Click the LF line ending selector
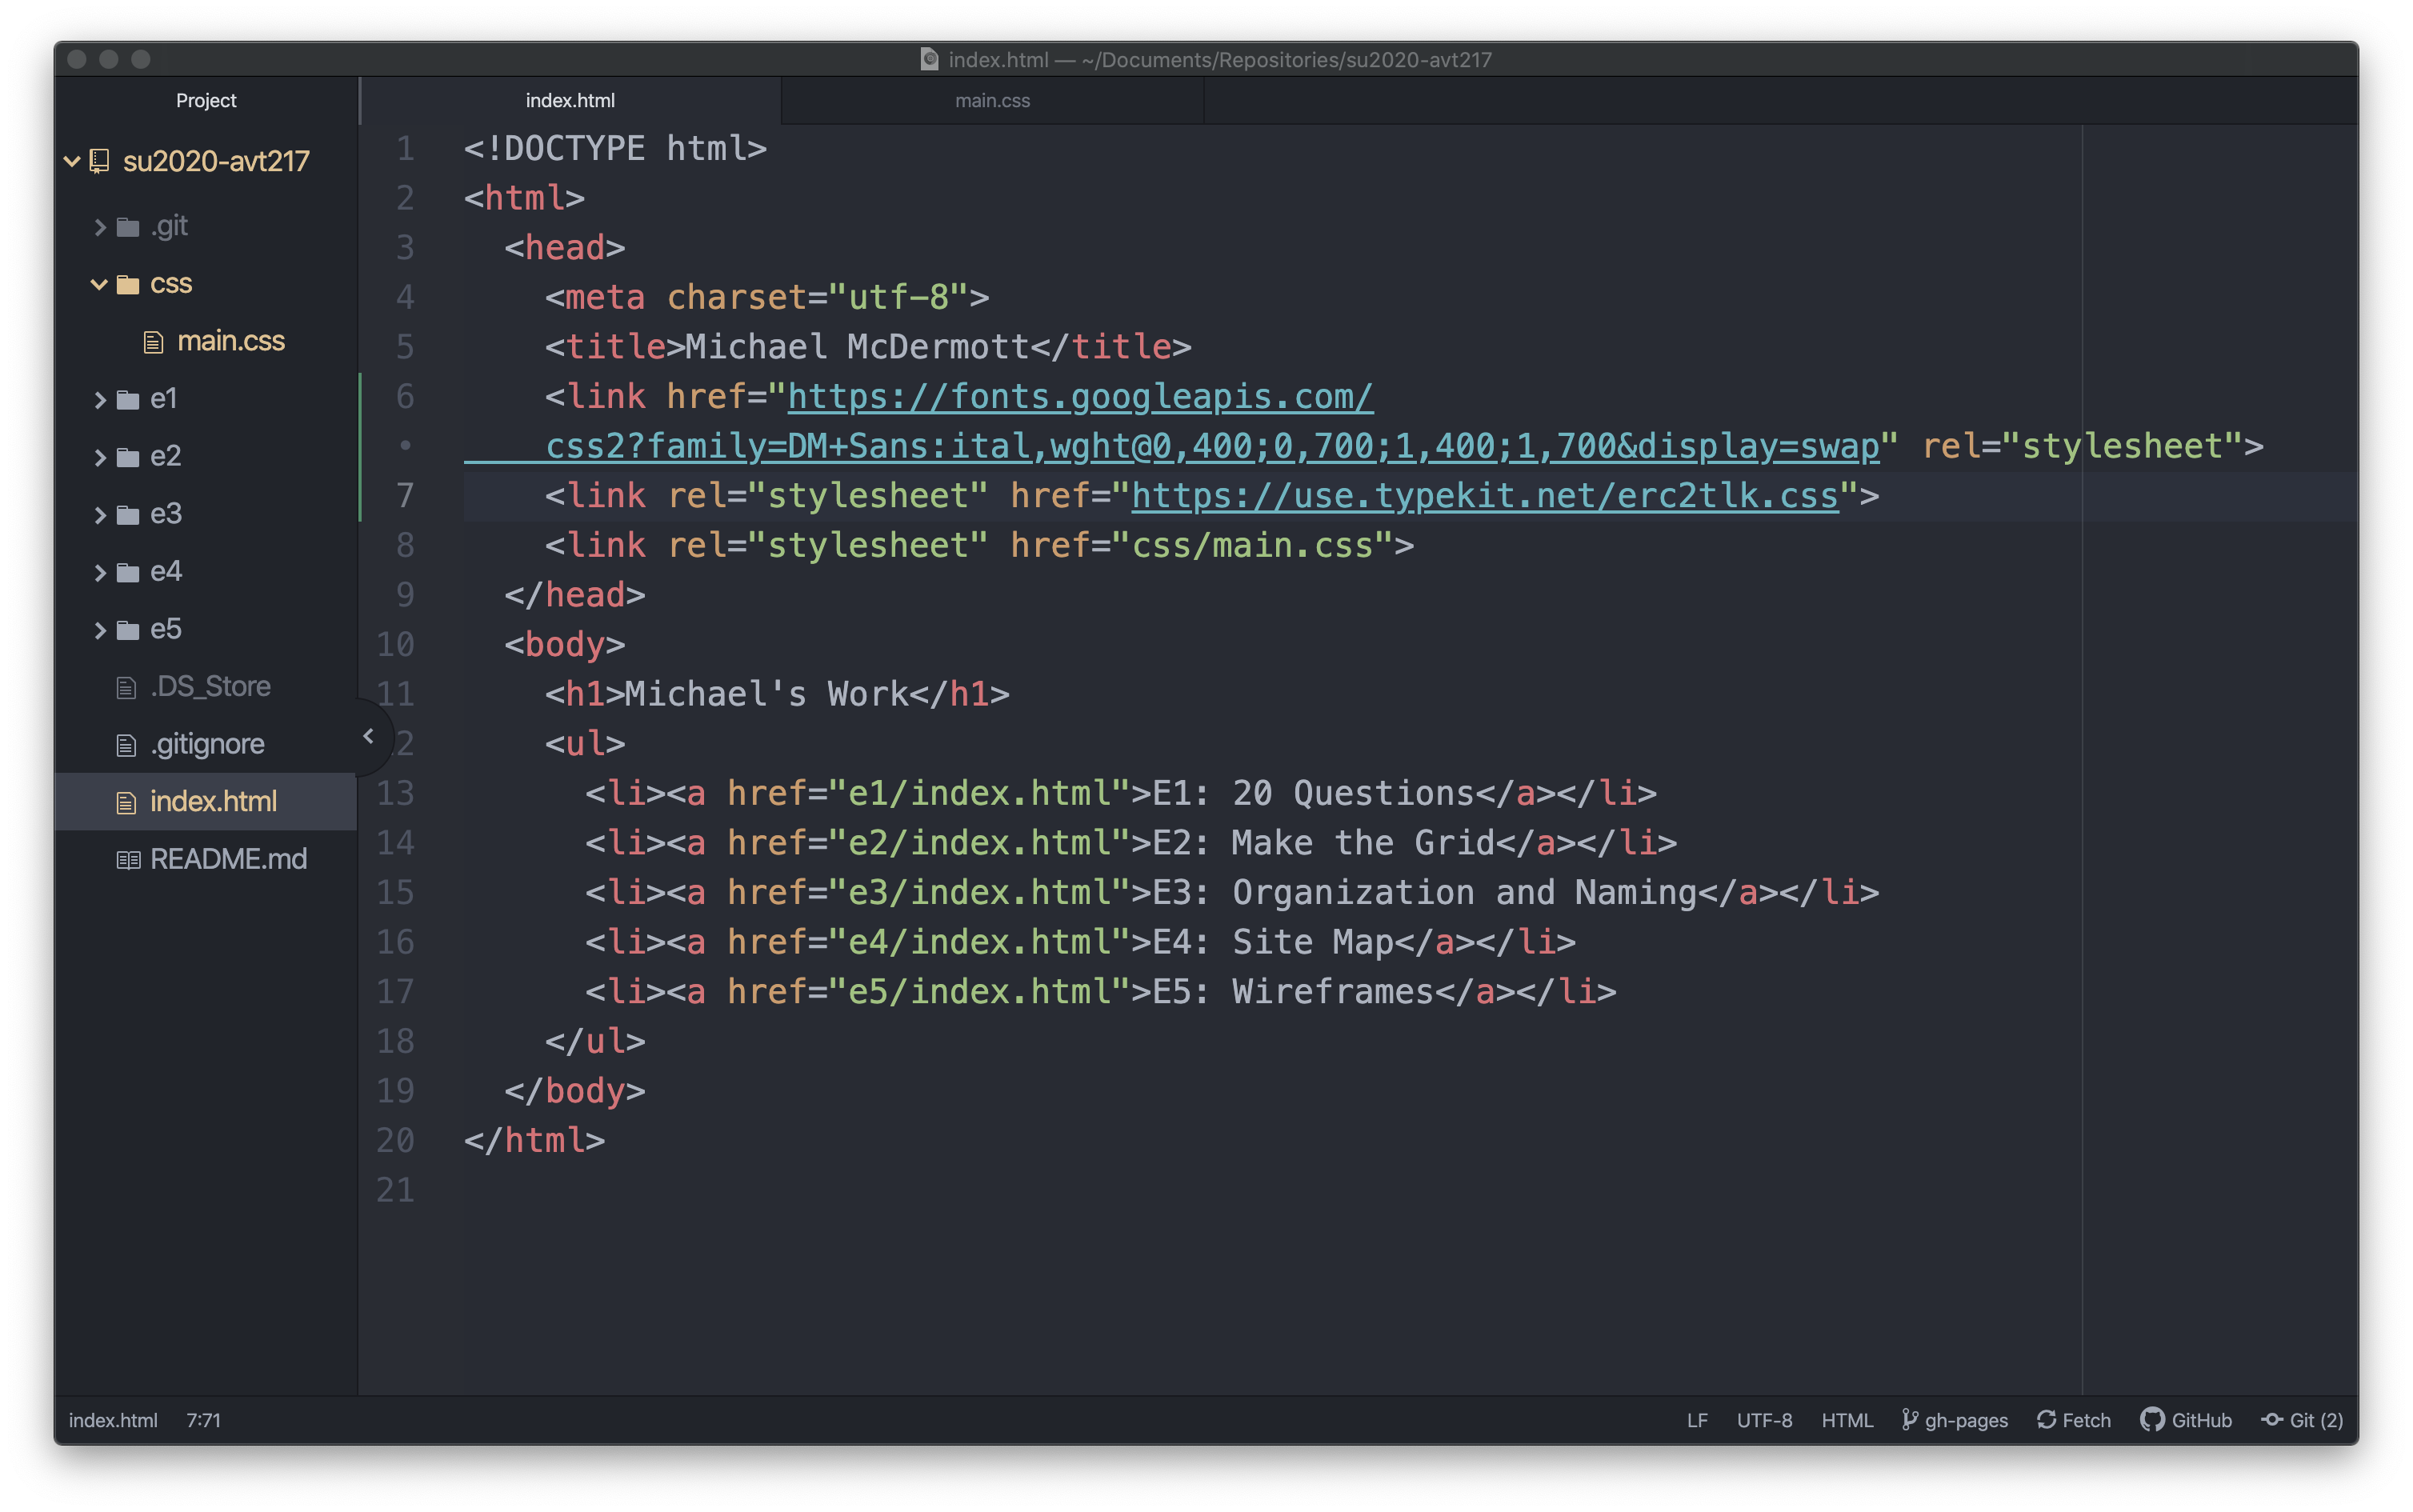2413x1512 pixels. point(1697,1420)
